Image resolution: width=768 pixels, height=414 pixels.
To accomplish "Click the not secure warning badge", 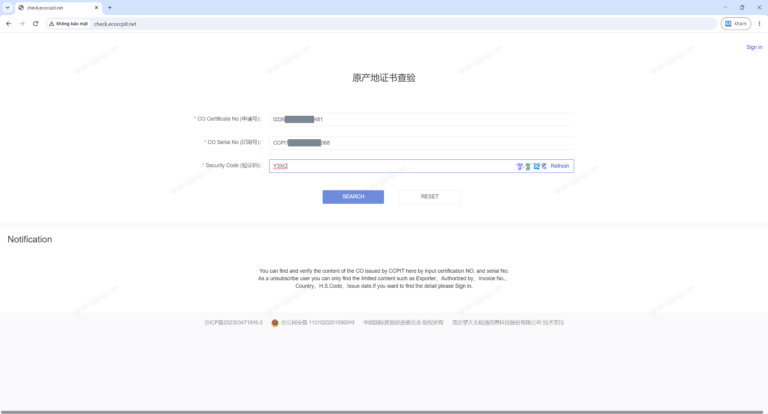I will click(x=69, y=24).
